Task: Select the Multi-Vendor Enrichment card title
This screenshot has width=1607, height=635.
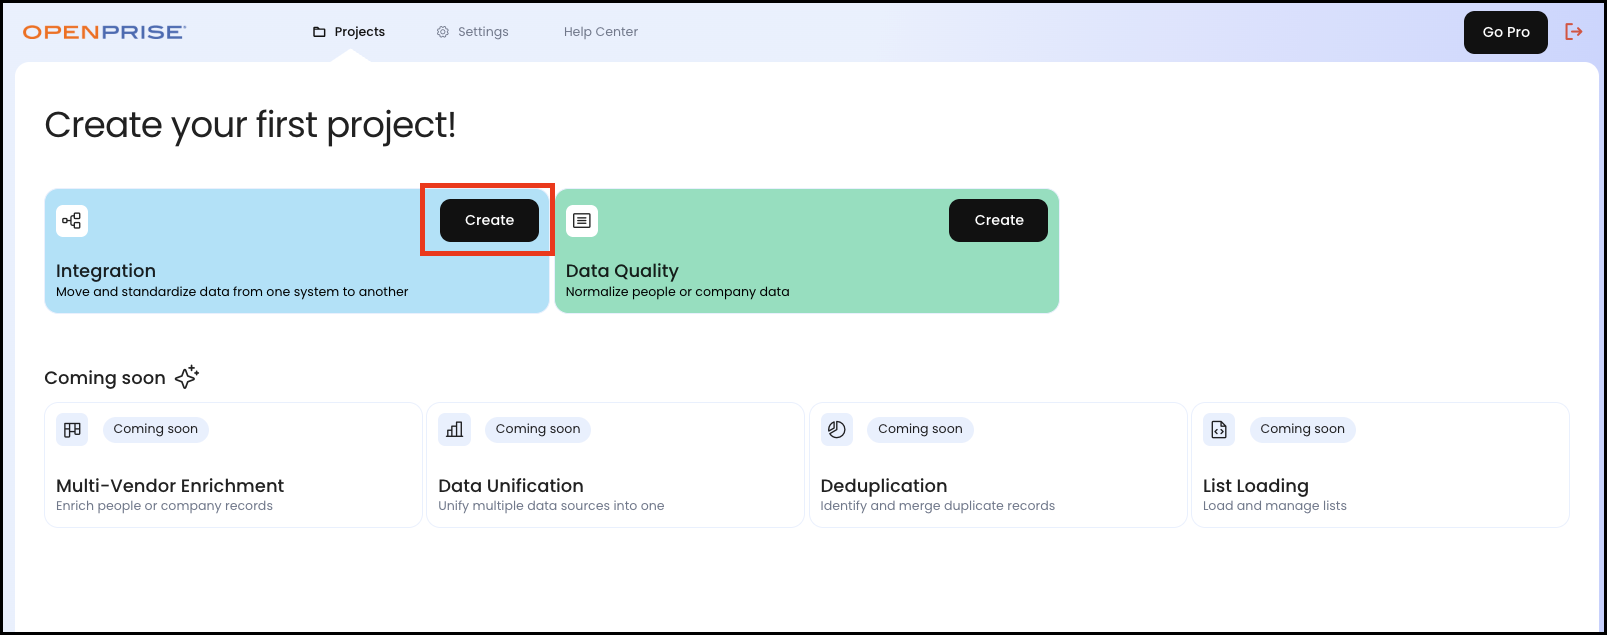Action: click(170, 486)
